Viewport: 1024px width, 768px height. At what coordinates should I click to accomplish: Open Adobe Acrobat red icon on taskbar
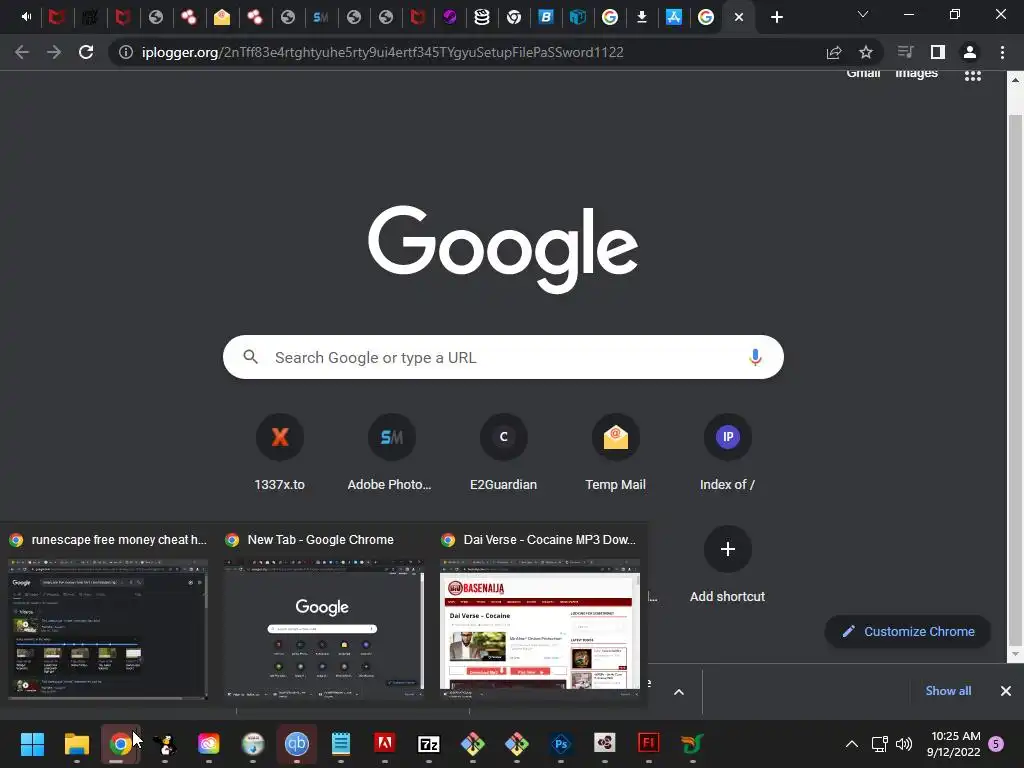[385, 744]
